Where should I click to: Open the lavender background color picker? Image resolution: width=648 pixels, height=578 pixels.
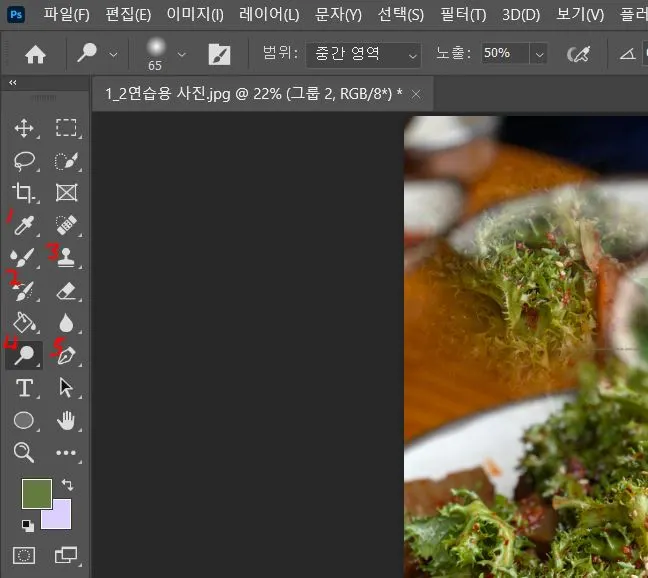click(x=61, y=518)
